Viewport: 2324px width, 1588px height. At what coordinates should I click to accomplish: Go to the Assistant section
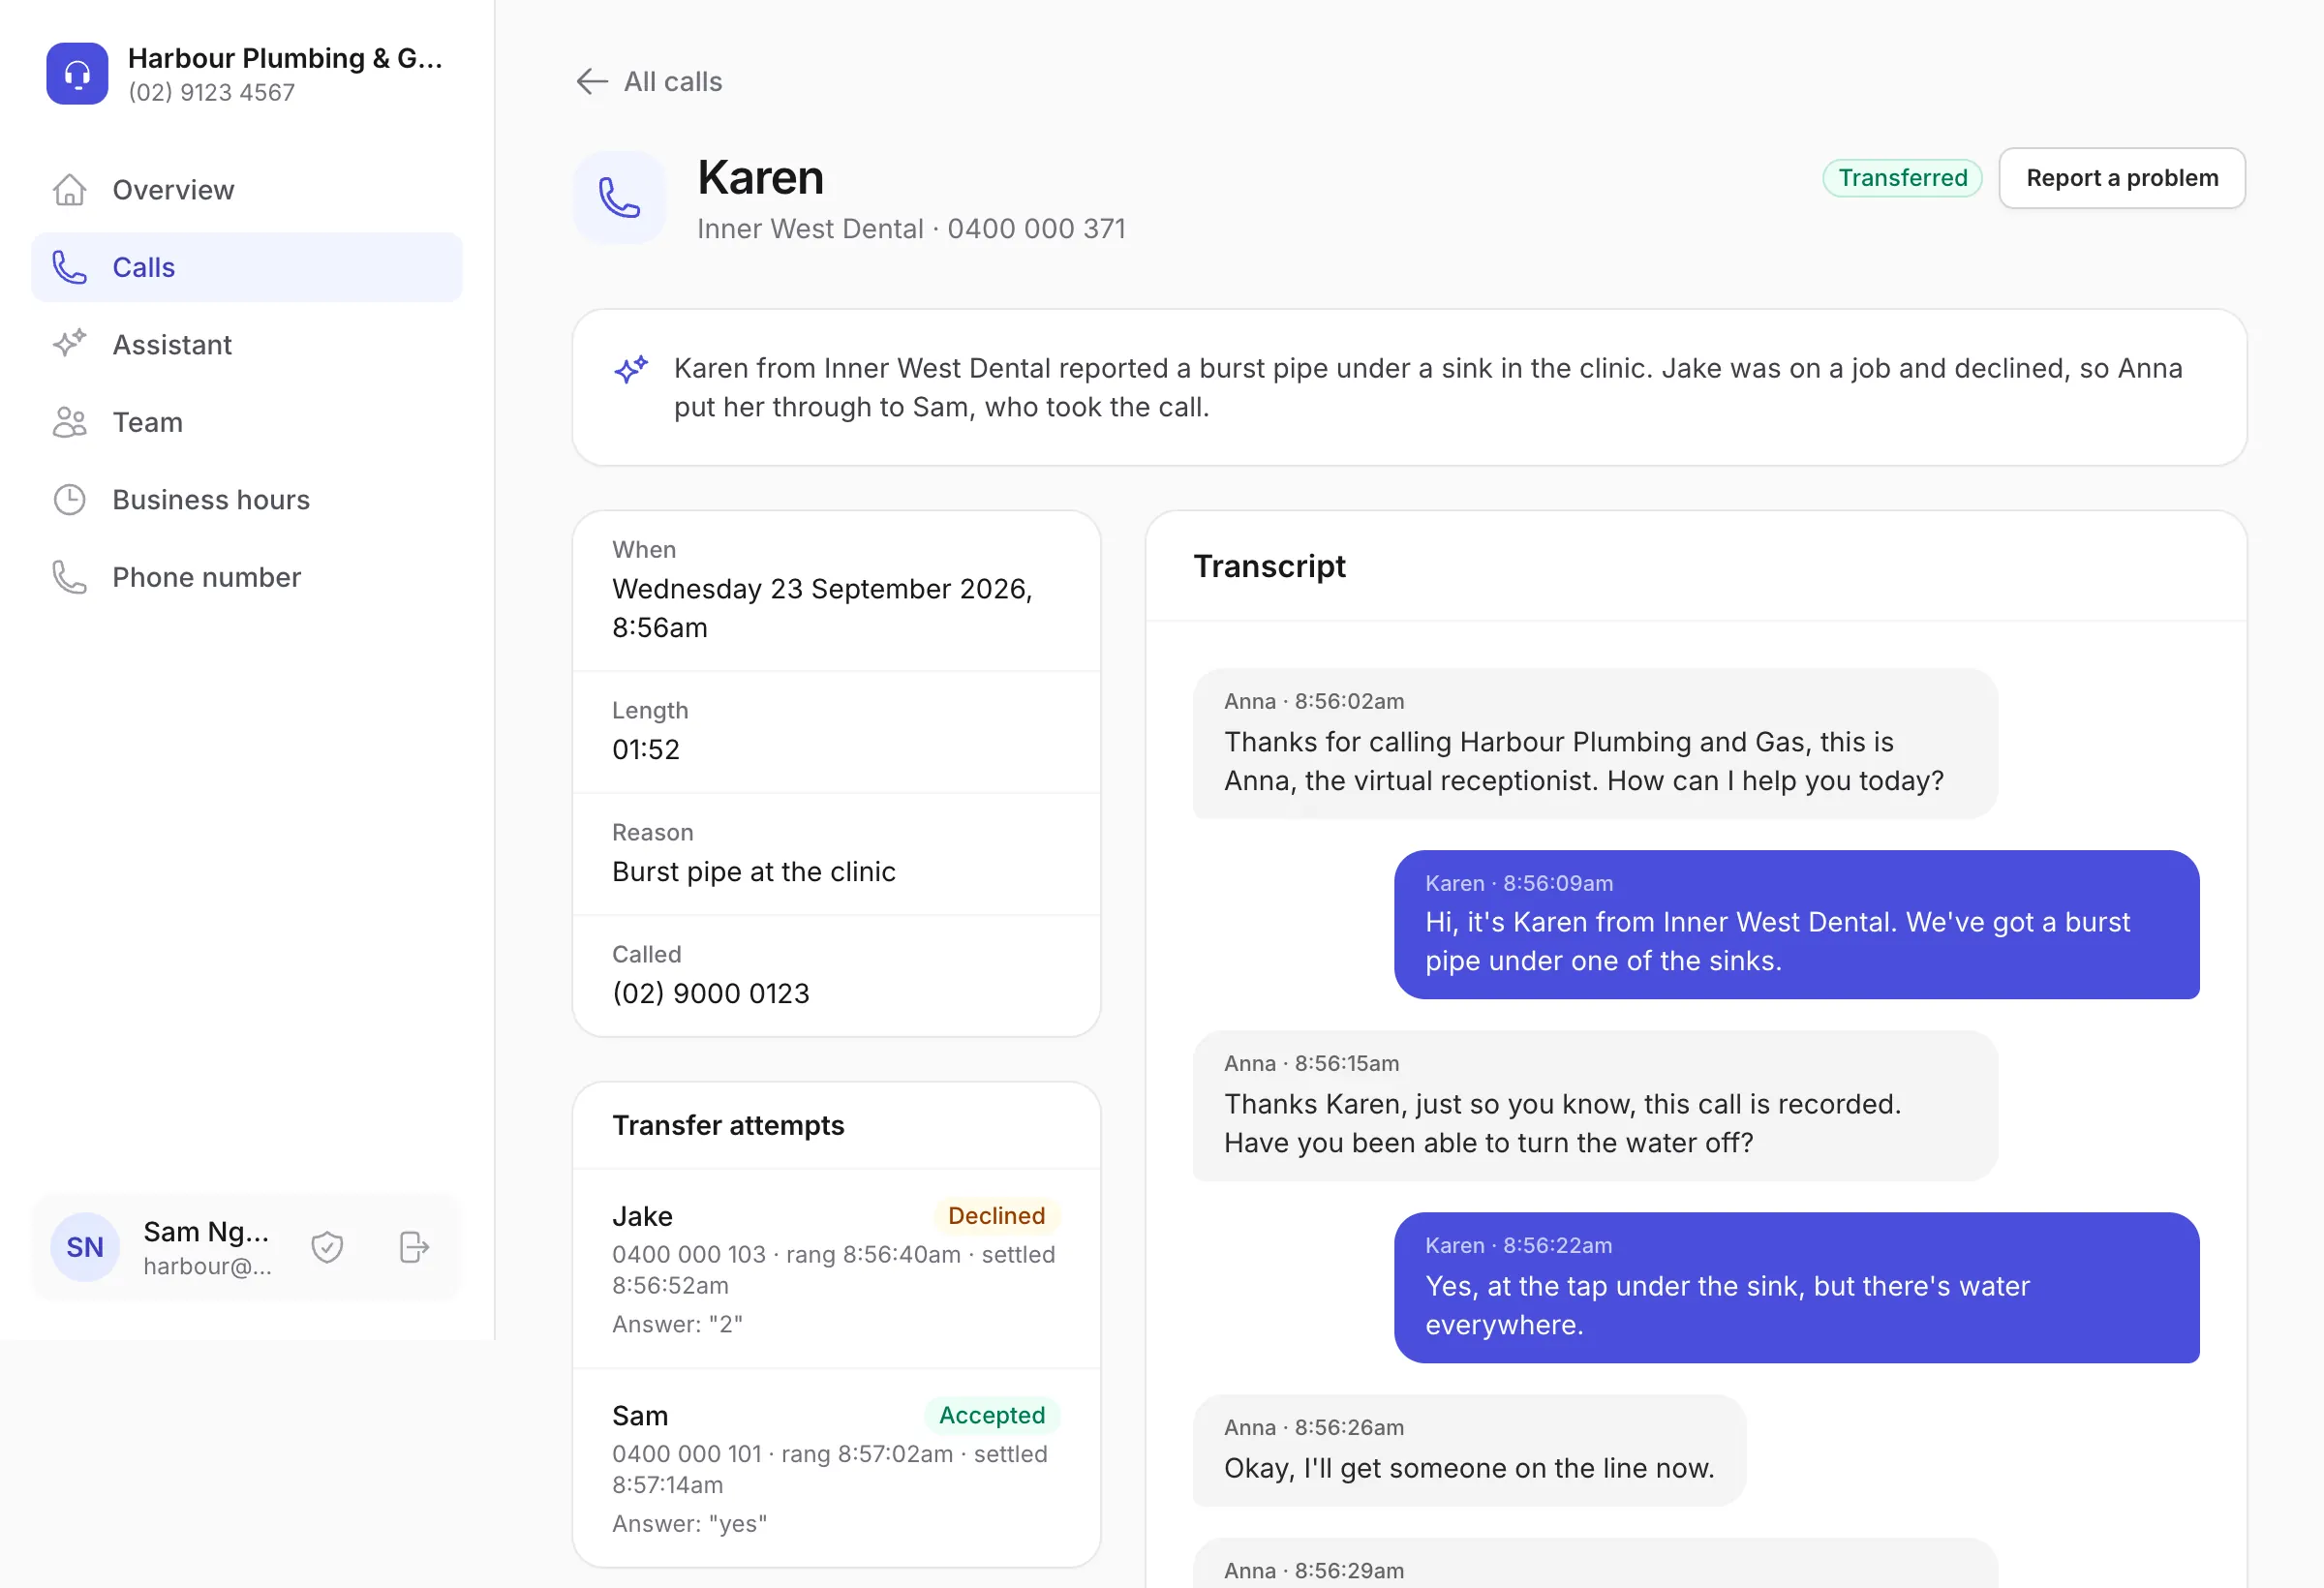247,344
